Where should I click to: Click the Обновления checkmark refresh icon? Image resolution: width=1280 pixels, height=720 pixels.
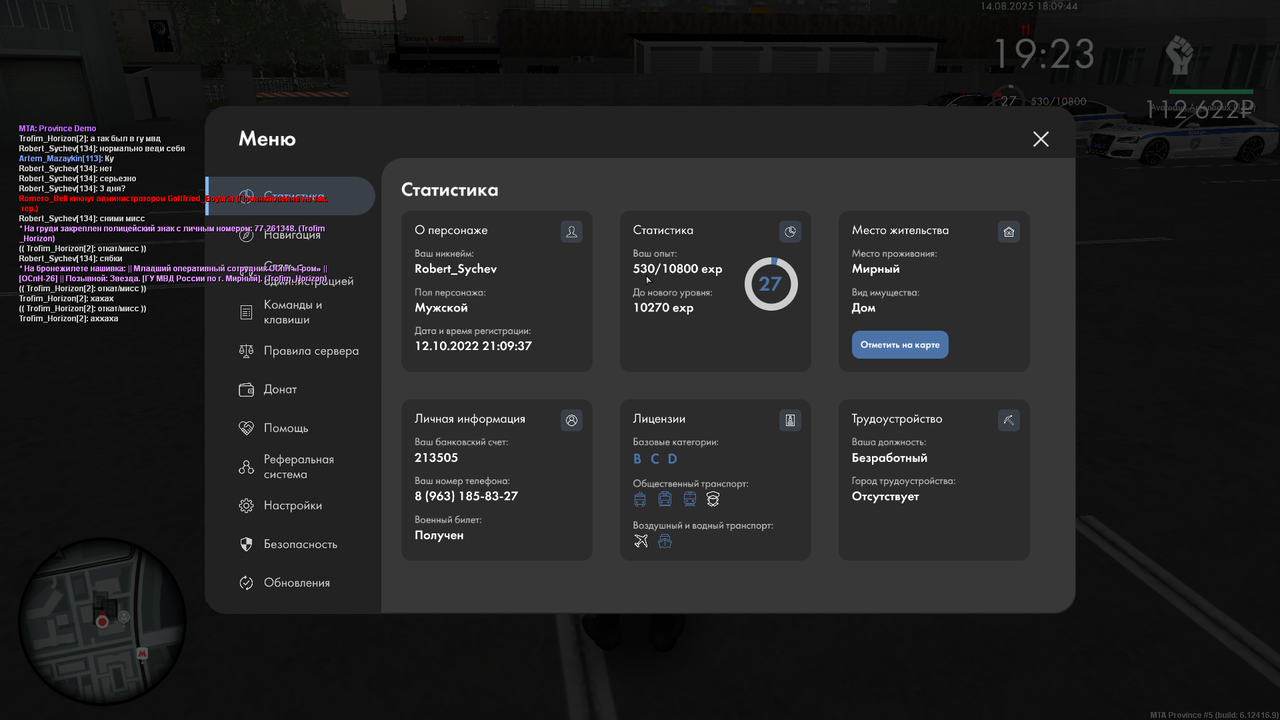(x=246, y=583)
